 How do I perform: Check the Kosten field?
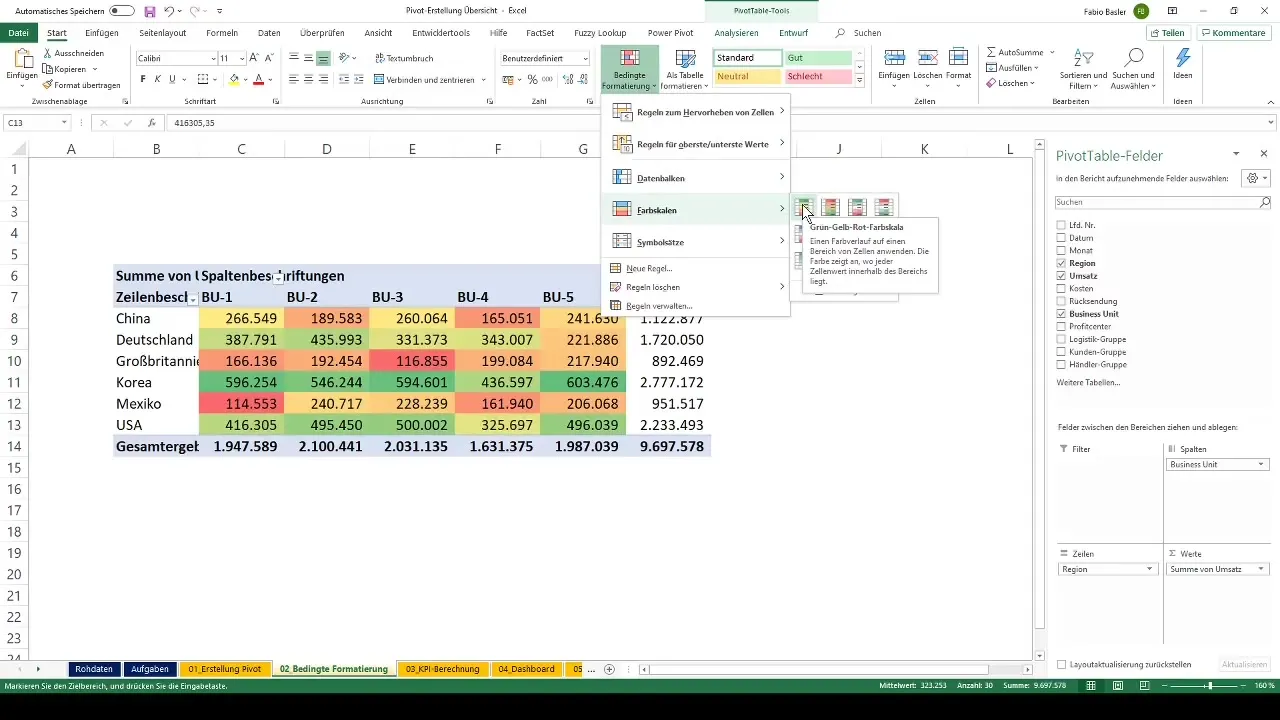(1062, 288)
